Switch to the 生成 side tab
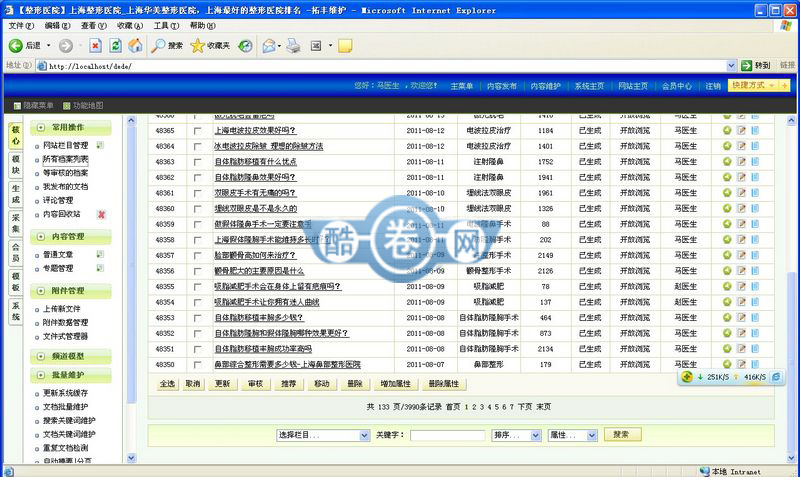The width and height of the screenshot is (800, 477). tap(16, 194)
